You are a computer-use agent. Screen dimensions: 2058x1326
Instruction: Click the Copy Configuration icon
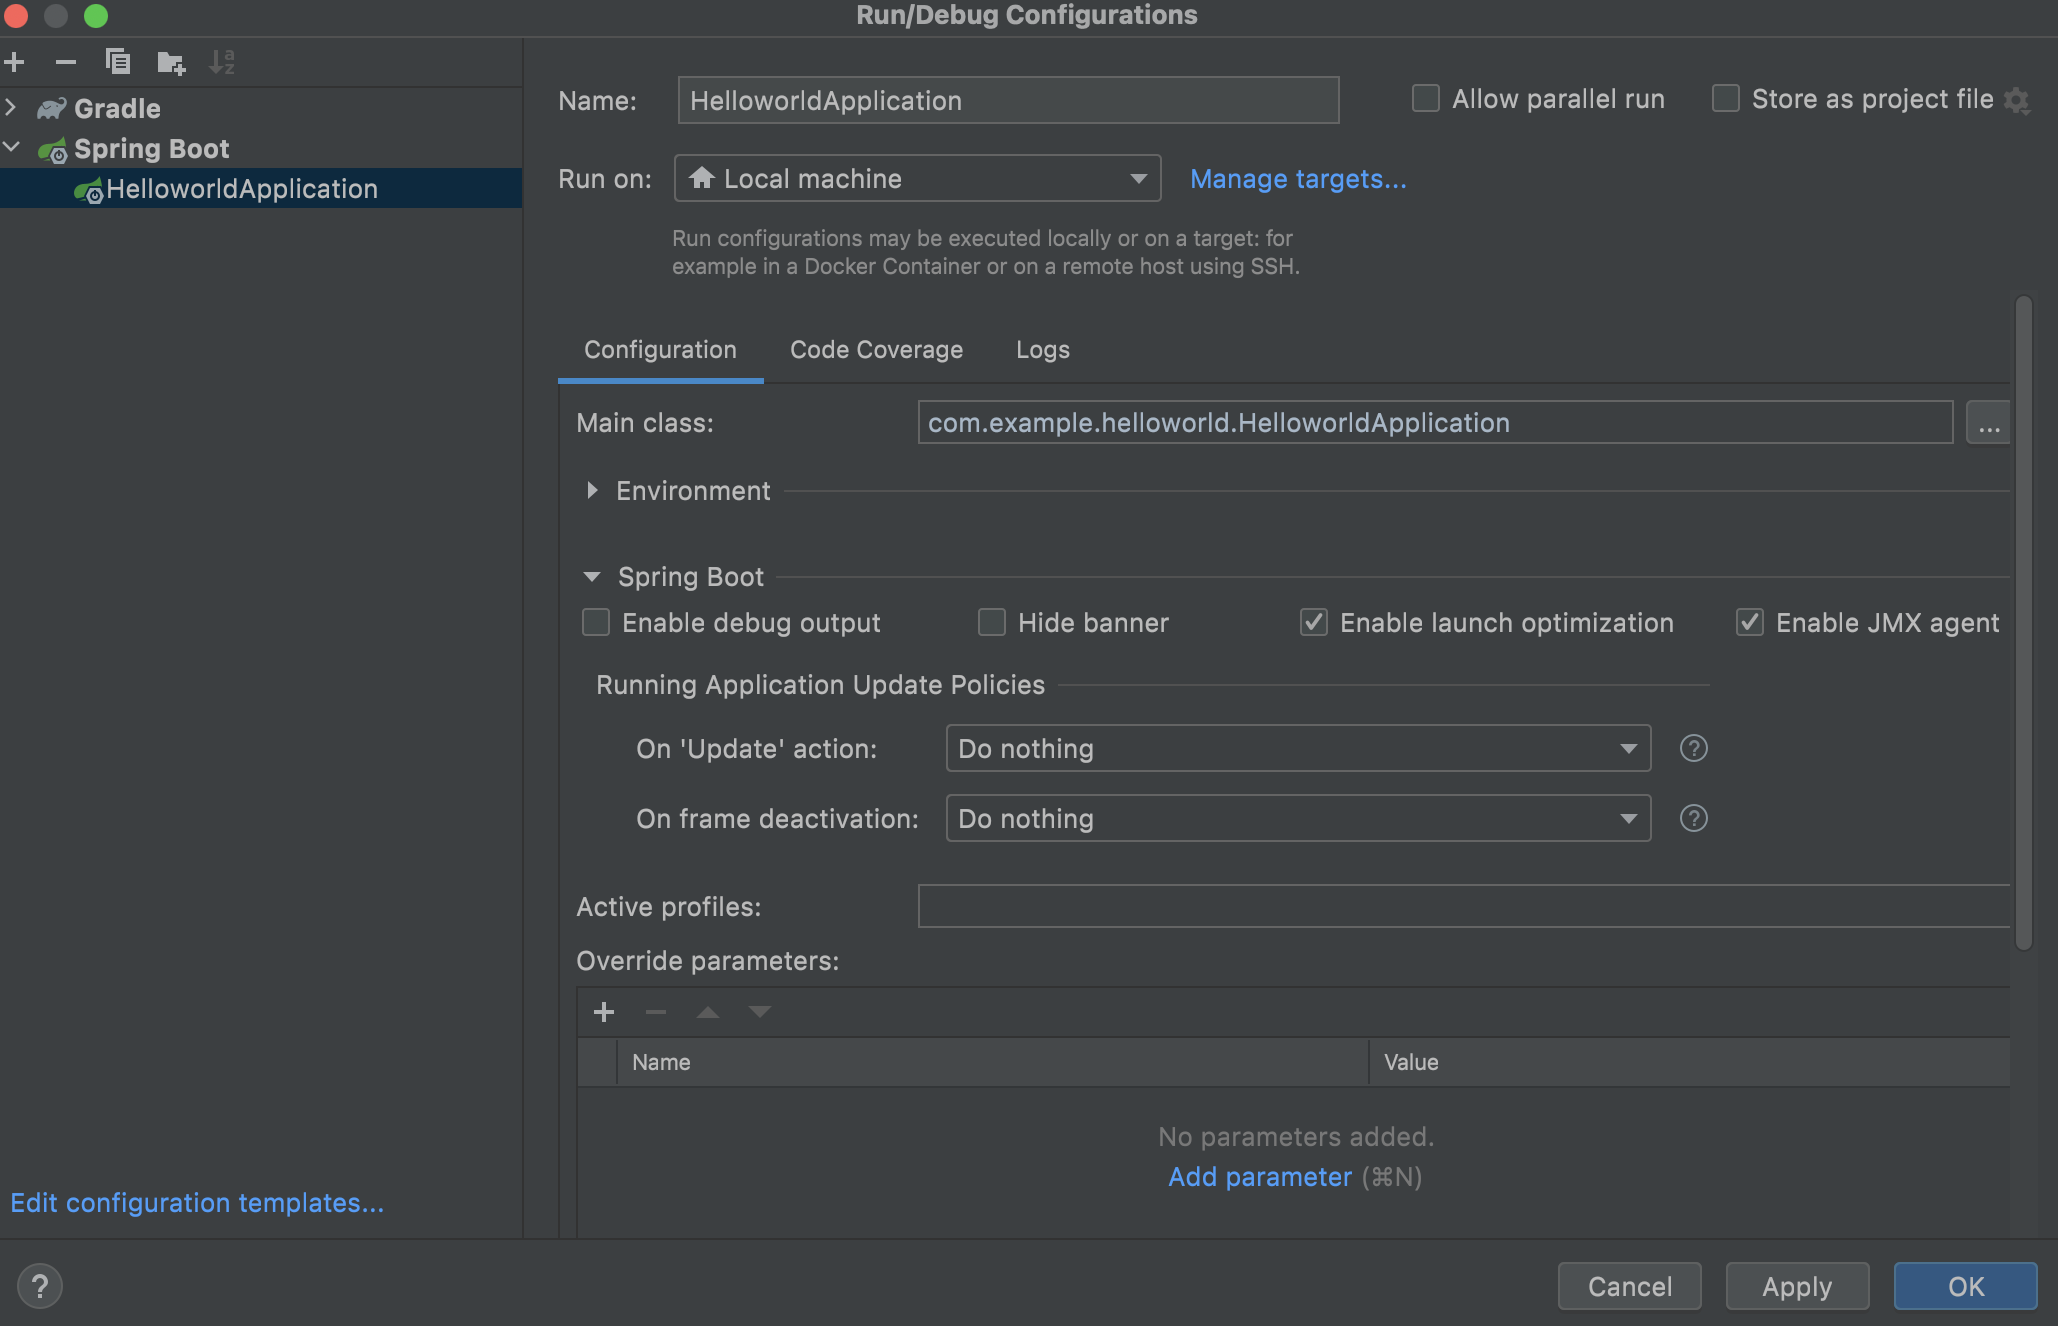[x=118, y=62]
